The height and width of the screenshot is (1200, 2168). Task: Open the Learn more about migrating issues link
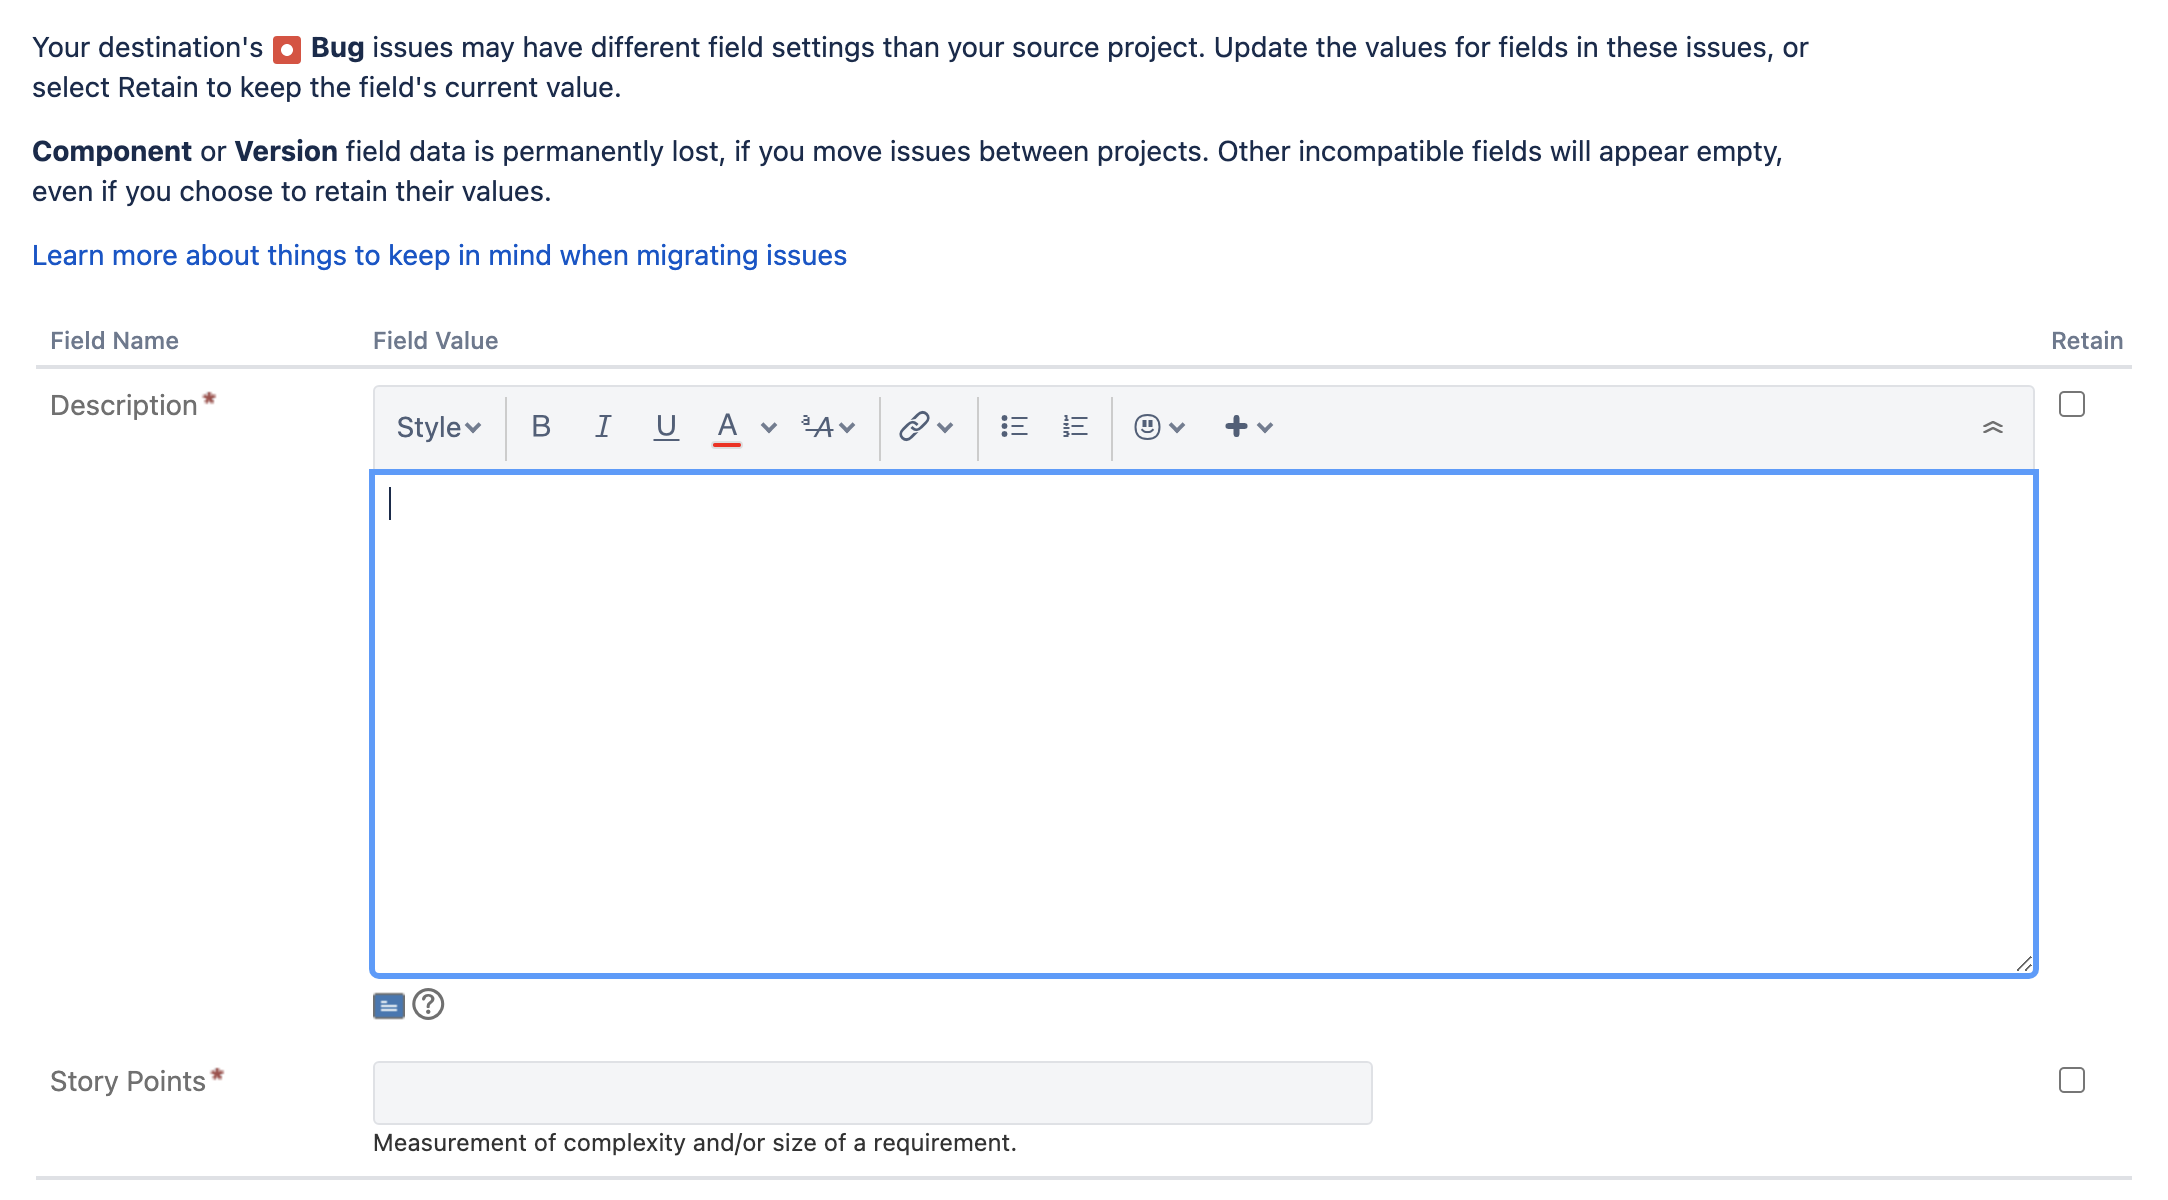pyautogui.click(x=439, y=255)
